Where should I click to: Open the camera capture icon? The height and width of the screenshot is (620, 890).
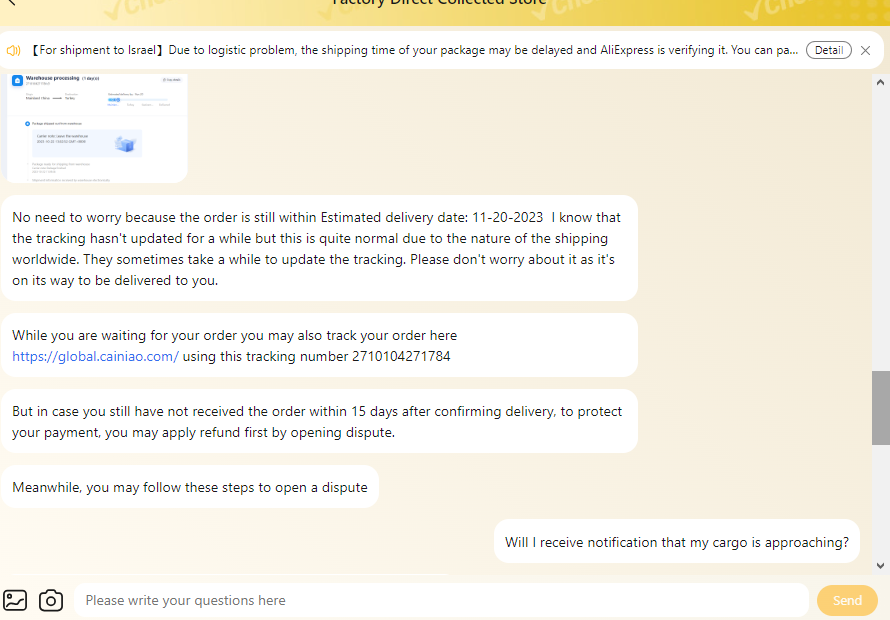[51, 600]
